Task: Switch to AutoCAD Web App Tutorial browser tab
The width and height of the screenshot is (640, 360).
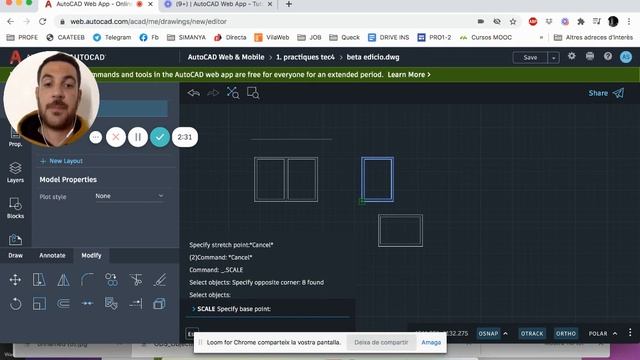Action: tap(218, 4)
